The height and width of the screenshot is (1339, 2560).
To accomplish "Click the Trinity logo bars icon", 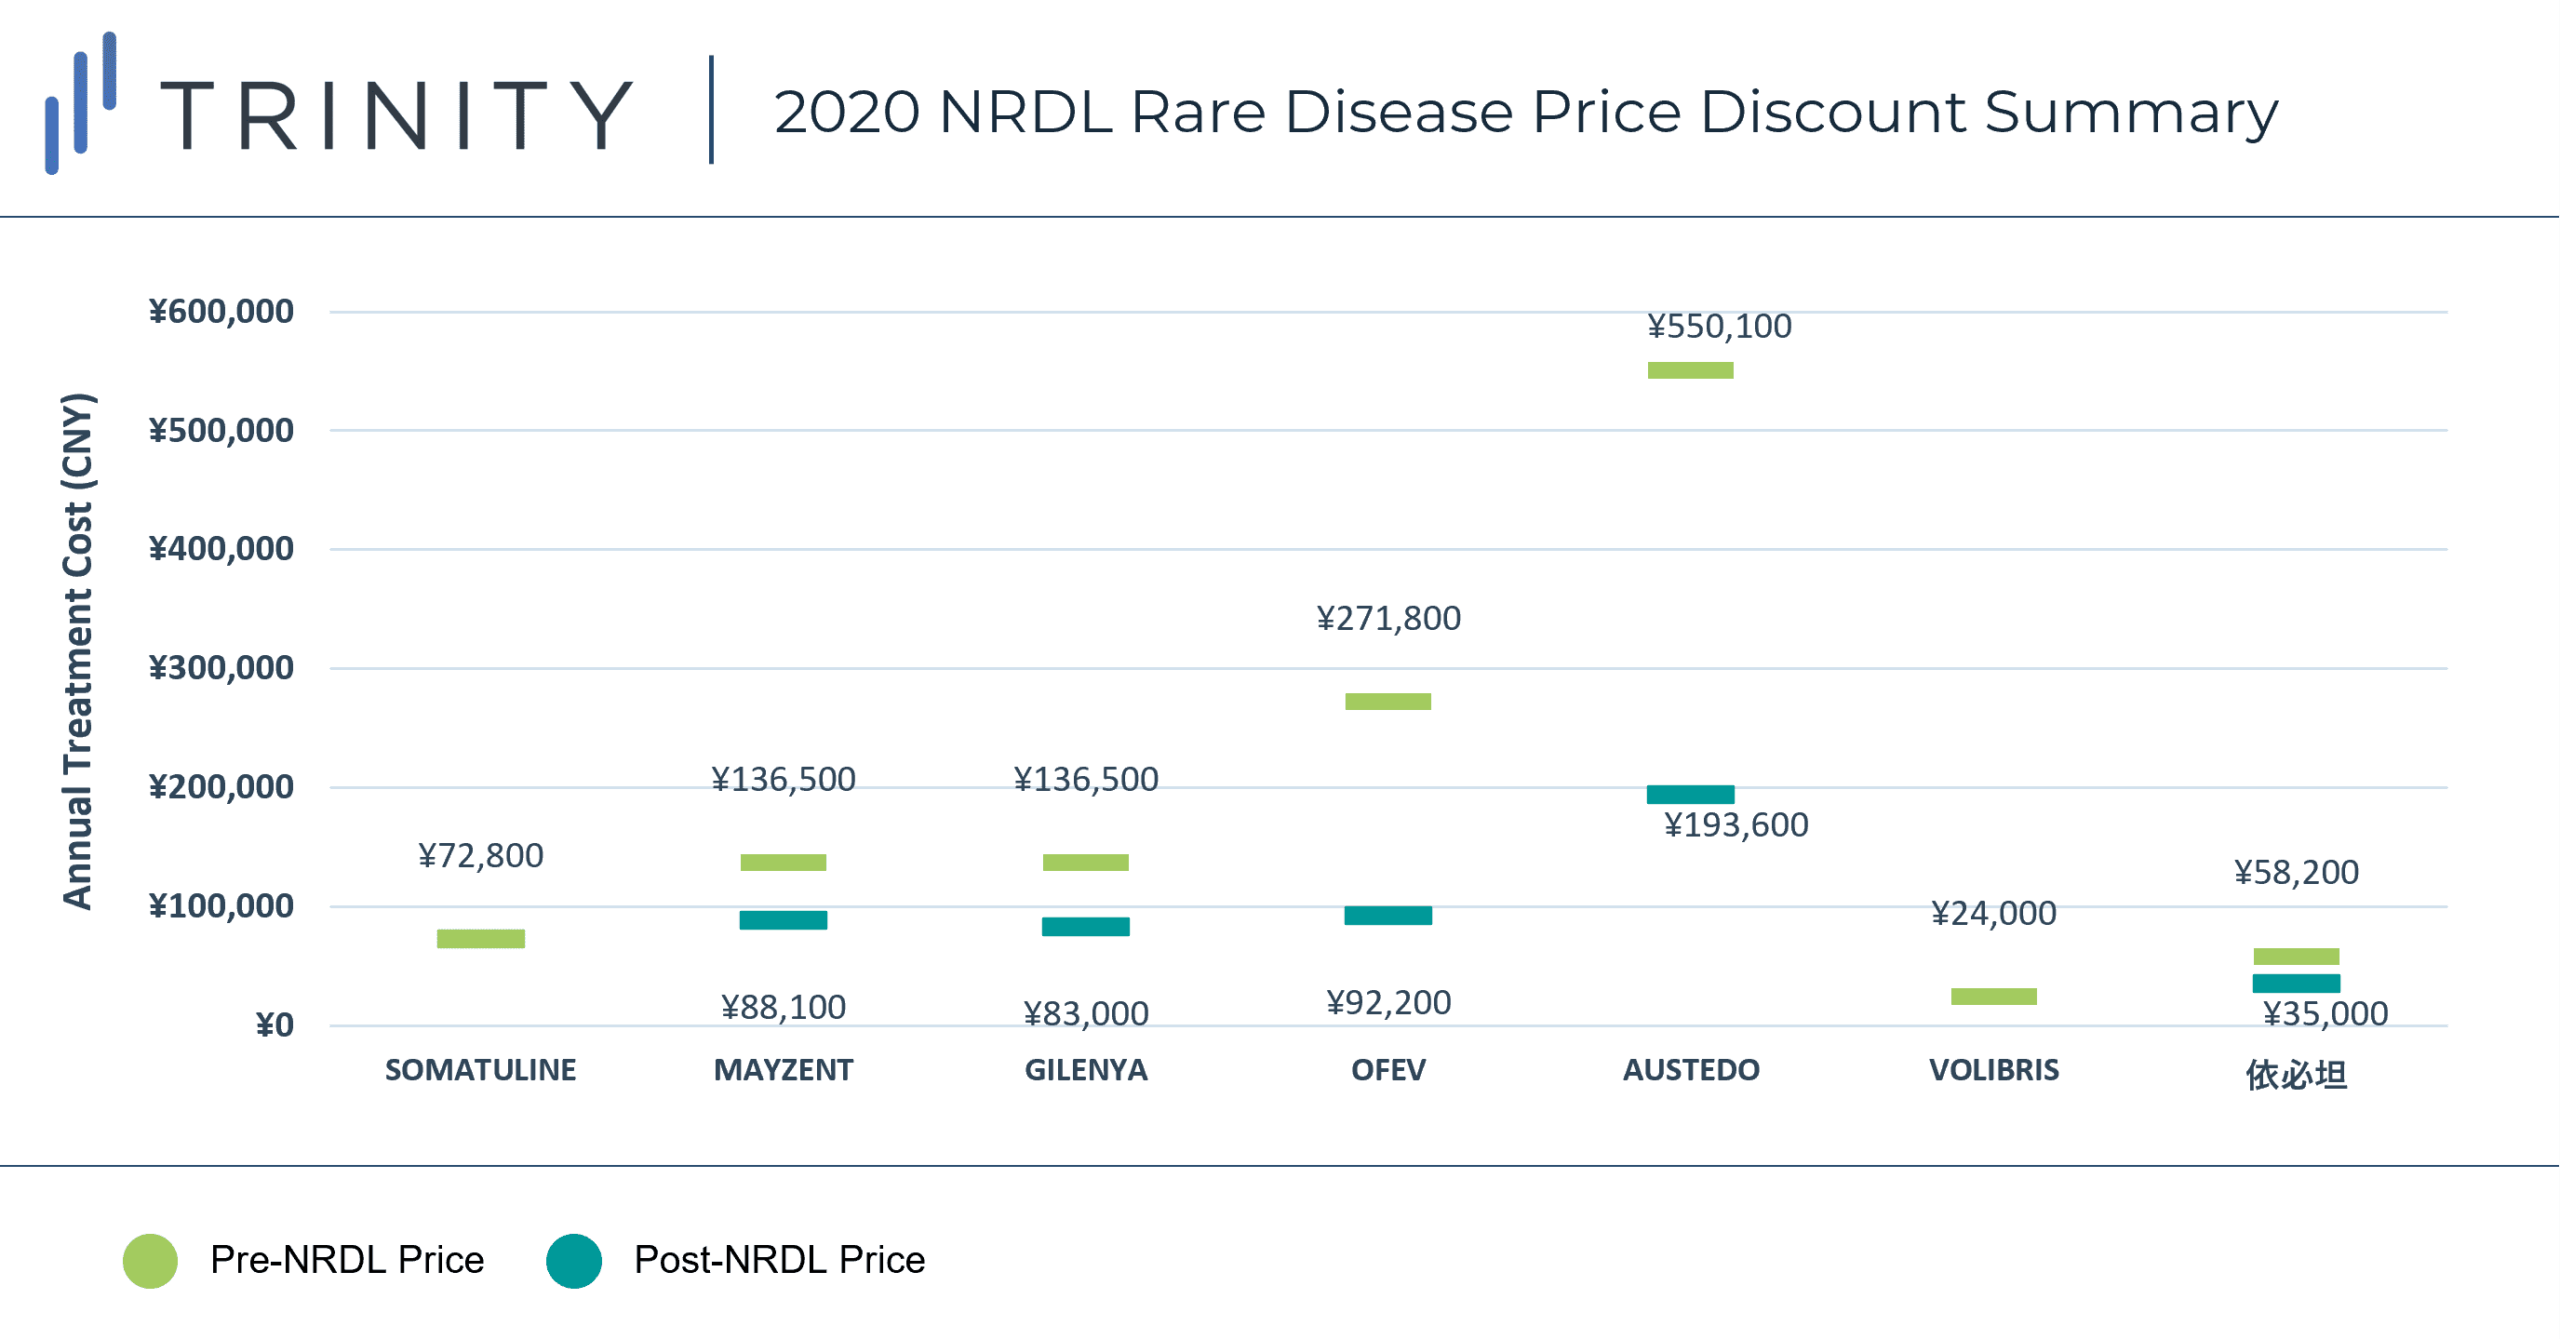I will (x=81, y=103).
